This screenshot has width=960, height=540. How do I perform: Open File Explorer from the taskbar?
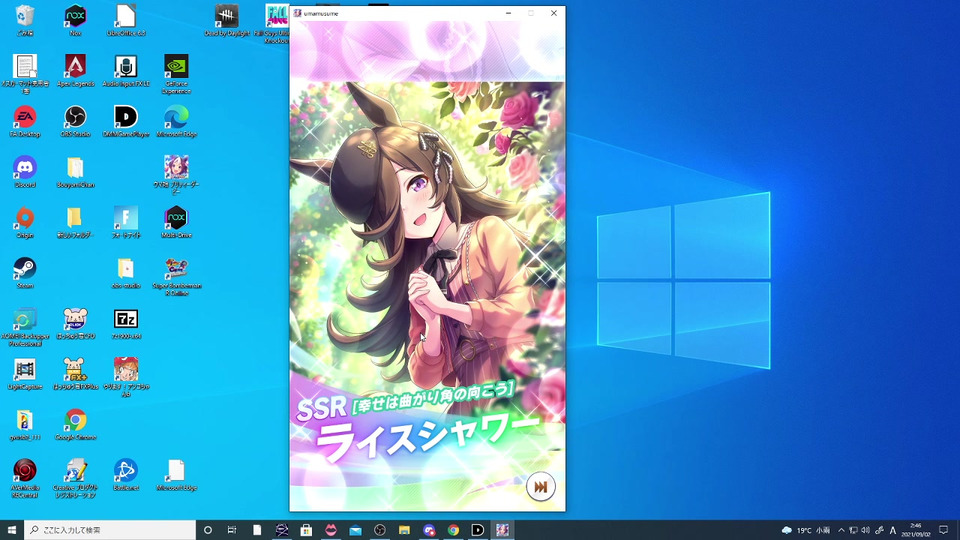pyautogui.click(x=404, y=530)
